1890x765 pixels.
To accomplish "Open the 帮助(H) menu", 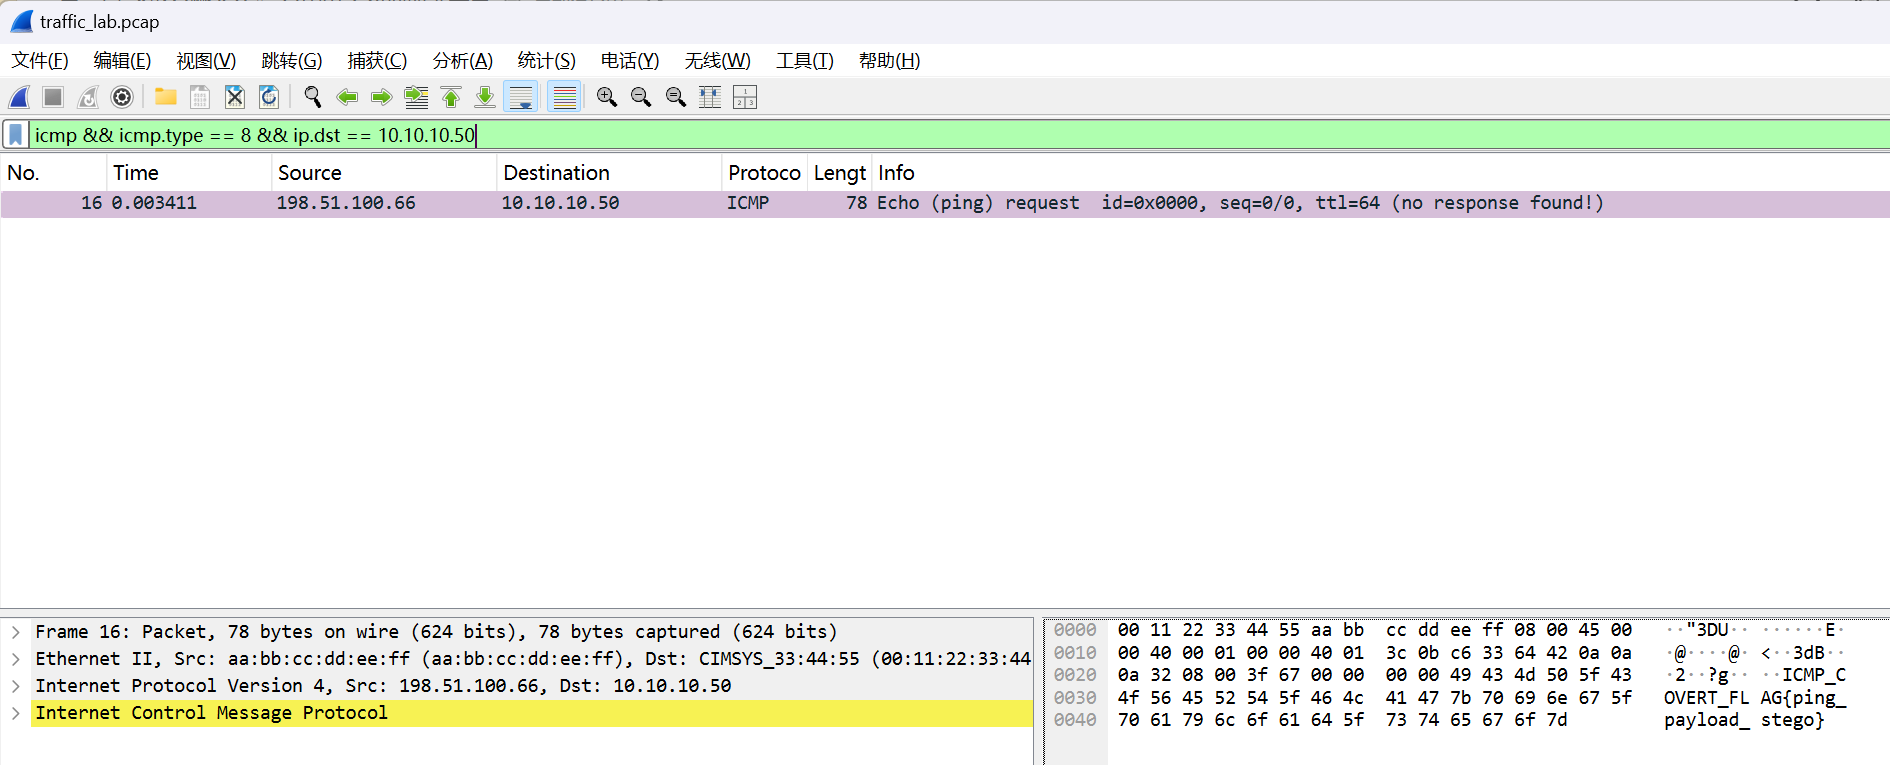I will point(890,61).
